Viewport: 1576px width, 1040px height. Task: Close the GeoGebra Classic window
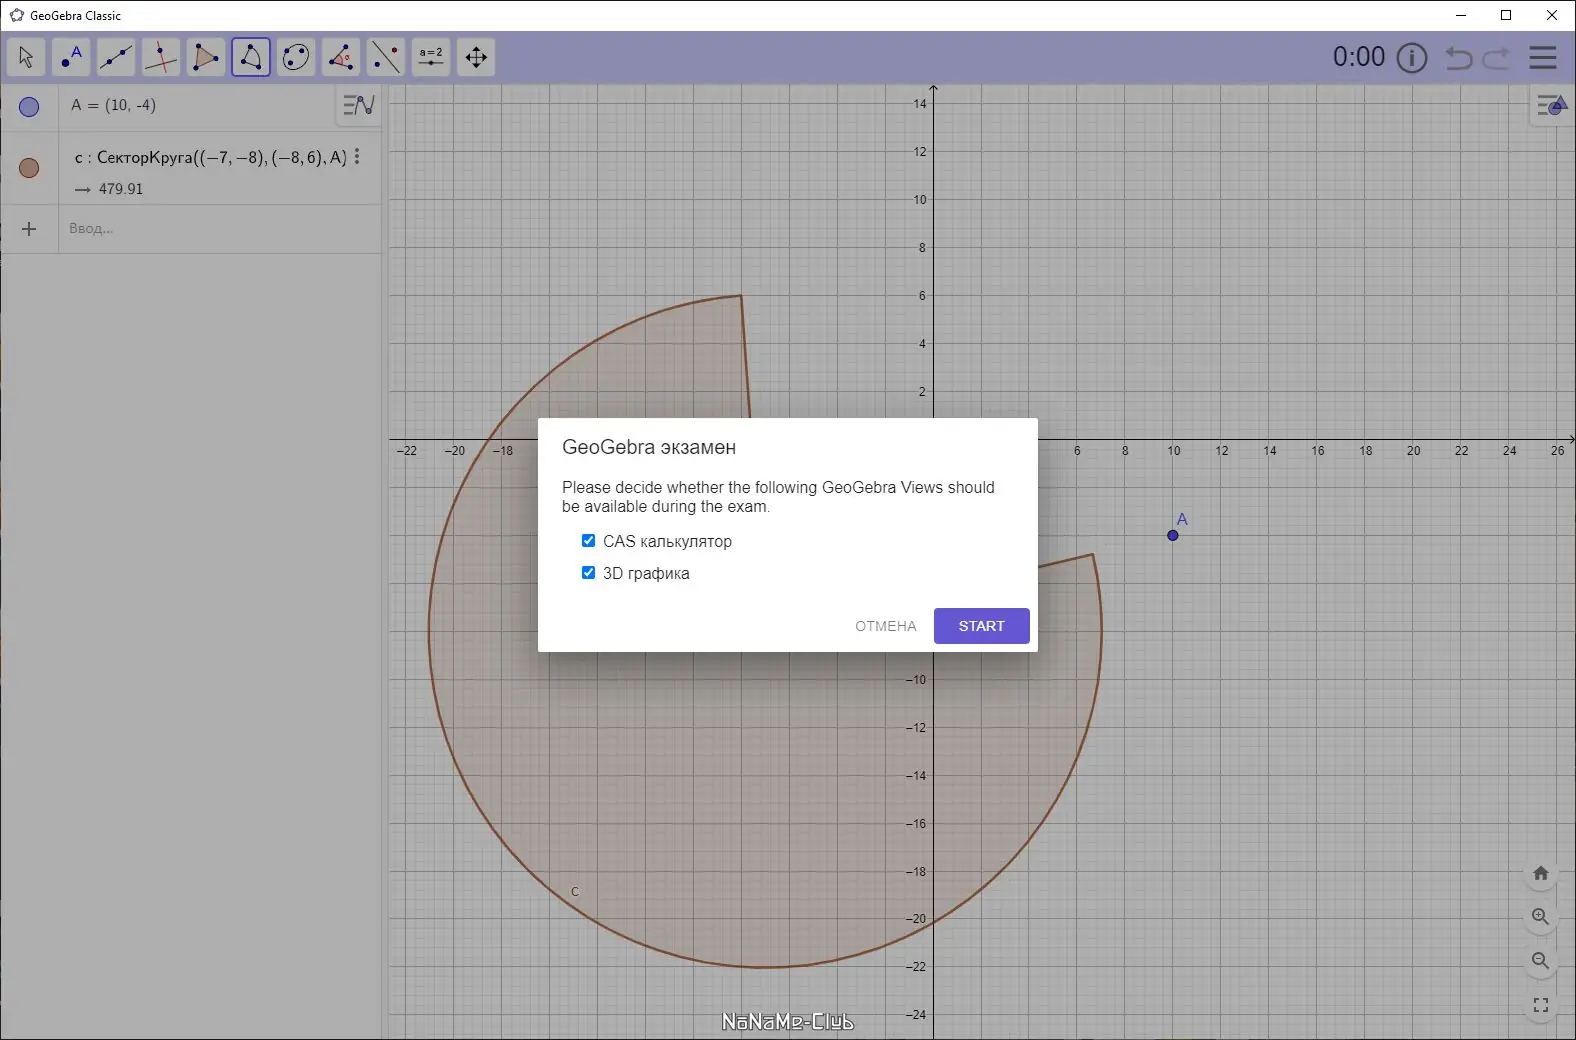1552,15
